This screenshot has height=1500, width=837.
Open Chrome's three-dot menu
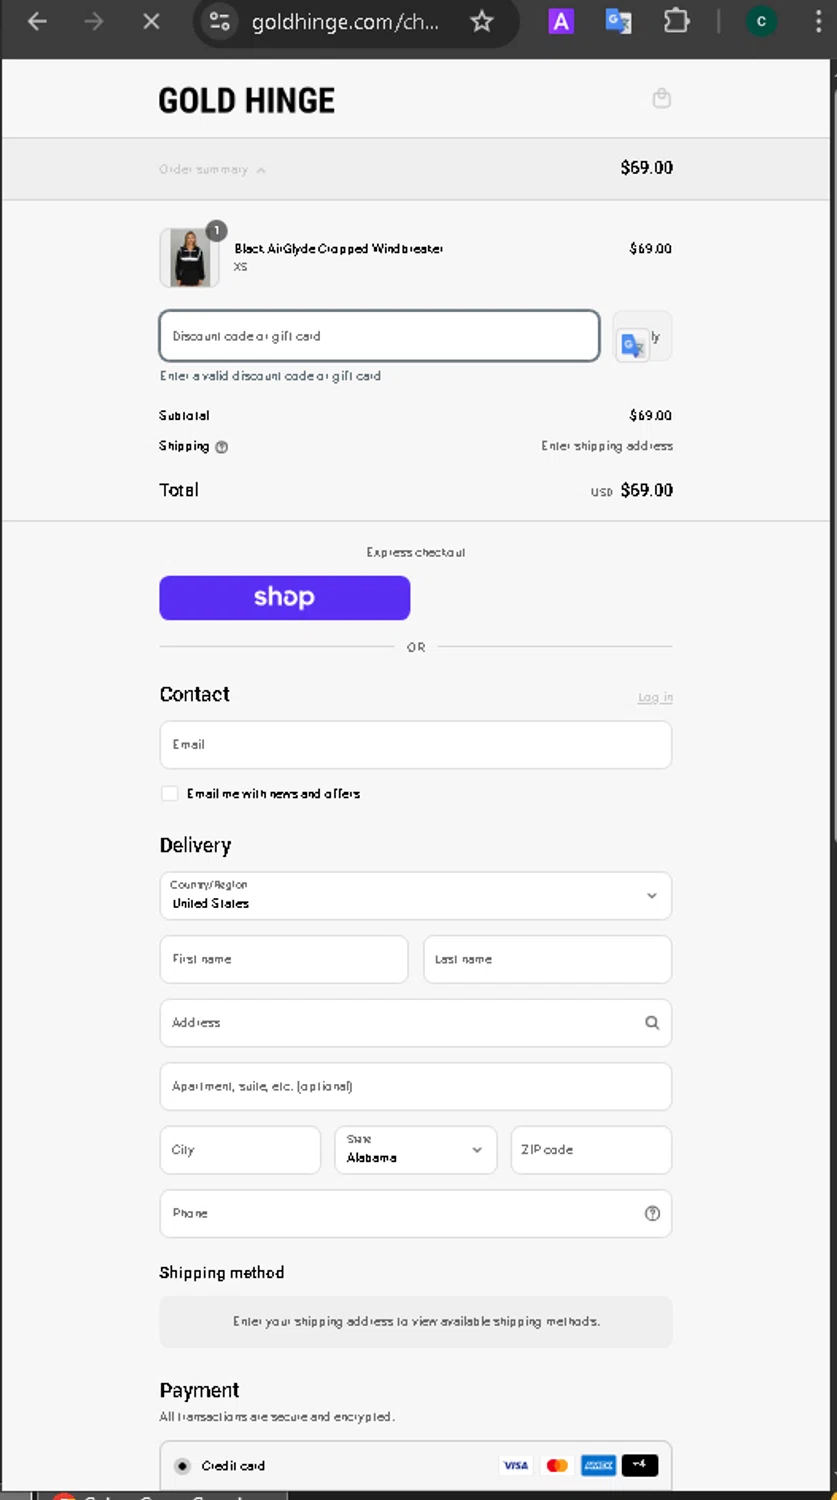click(818, 21)
